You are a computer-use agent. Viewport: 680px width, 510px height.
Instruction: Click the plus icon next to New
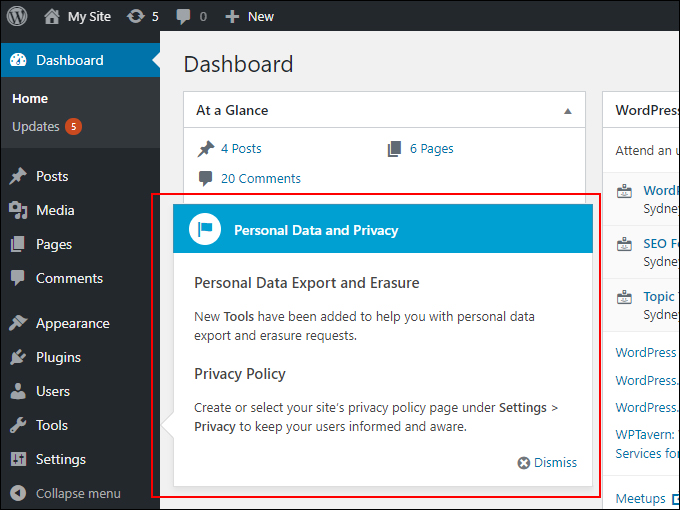coord(232,16)
